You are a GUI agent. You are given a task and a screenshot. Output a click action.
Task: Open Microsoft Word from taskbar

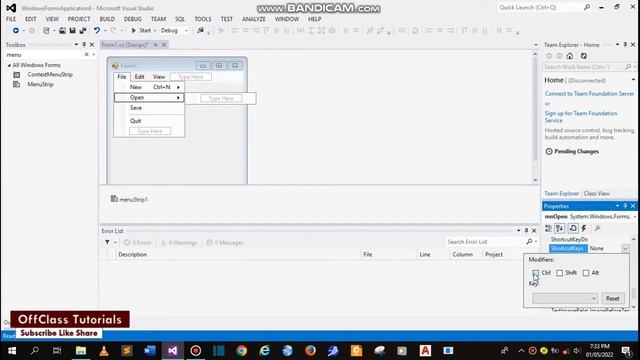[149, 351]
